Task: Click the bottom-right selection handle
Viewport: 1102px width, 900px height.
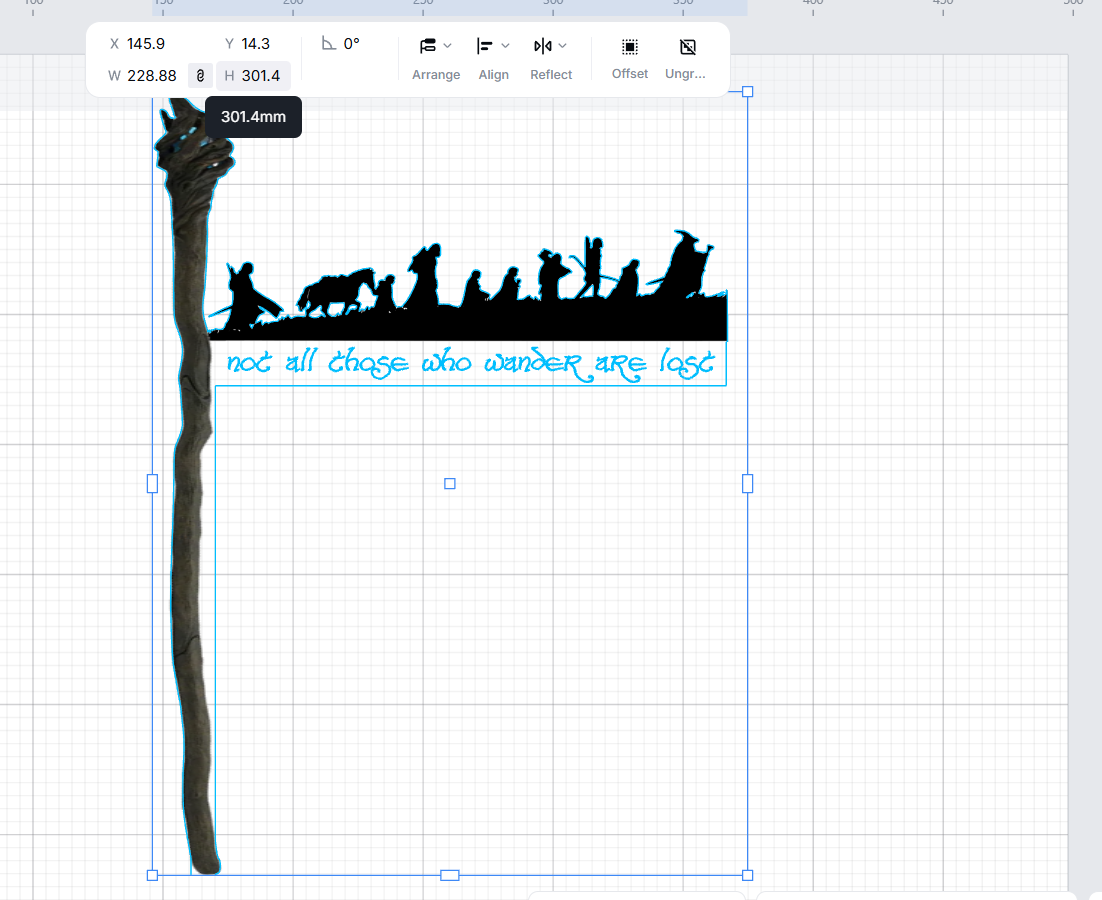Action: [748, 875]
